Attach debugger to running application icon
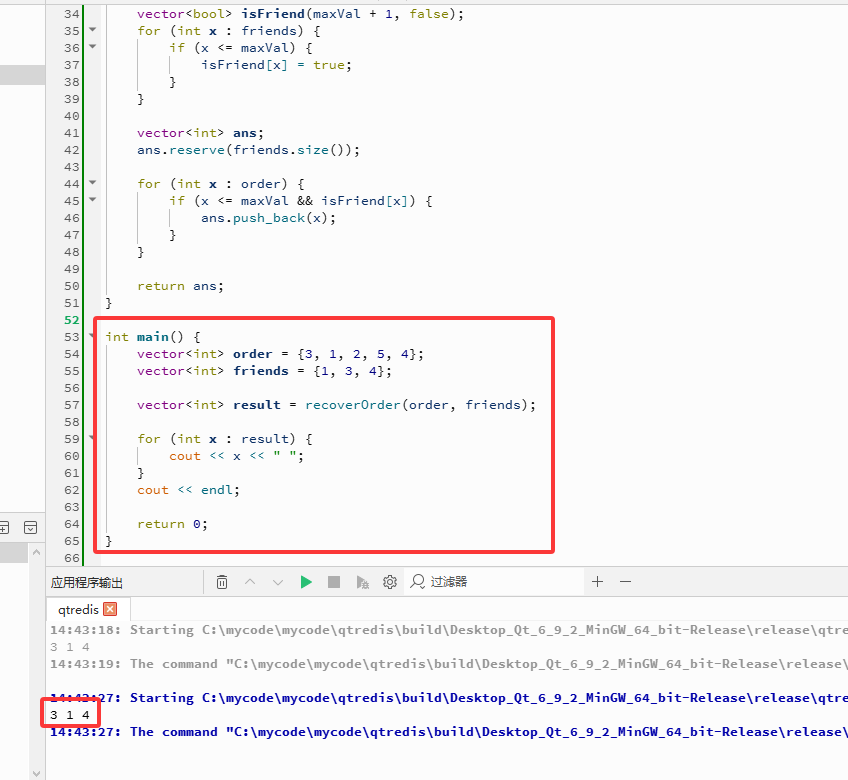The image size is (848, 780). 362,583
